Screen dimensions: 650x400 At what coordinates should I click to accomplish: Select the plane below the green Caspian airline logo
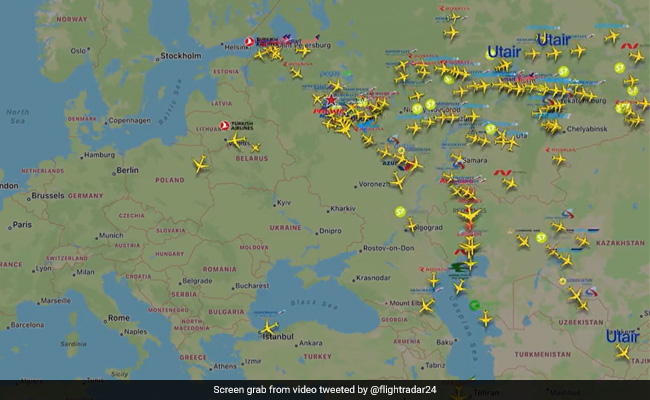(x=485, y=319)
